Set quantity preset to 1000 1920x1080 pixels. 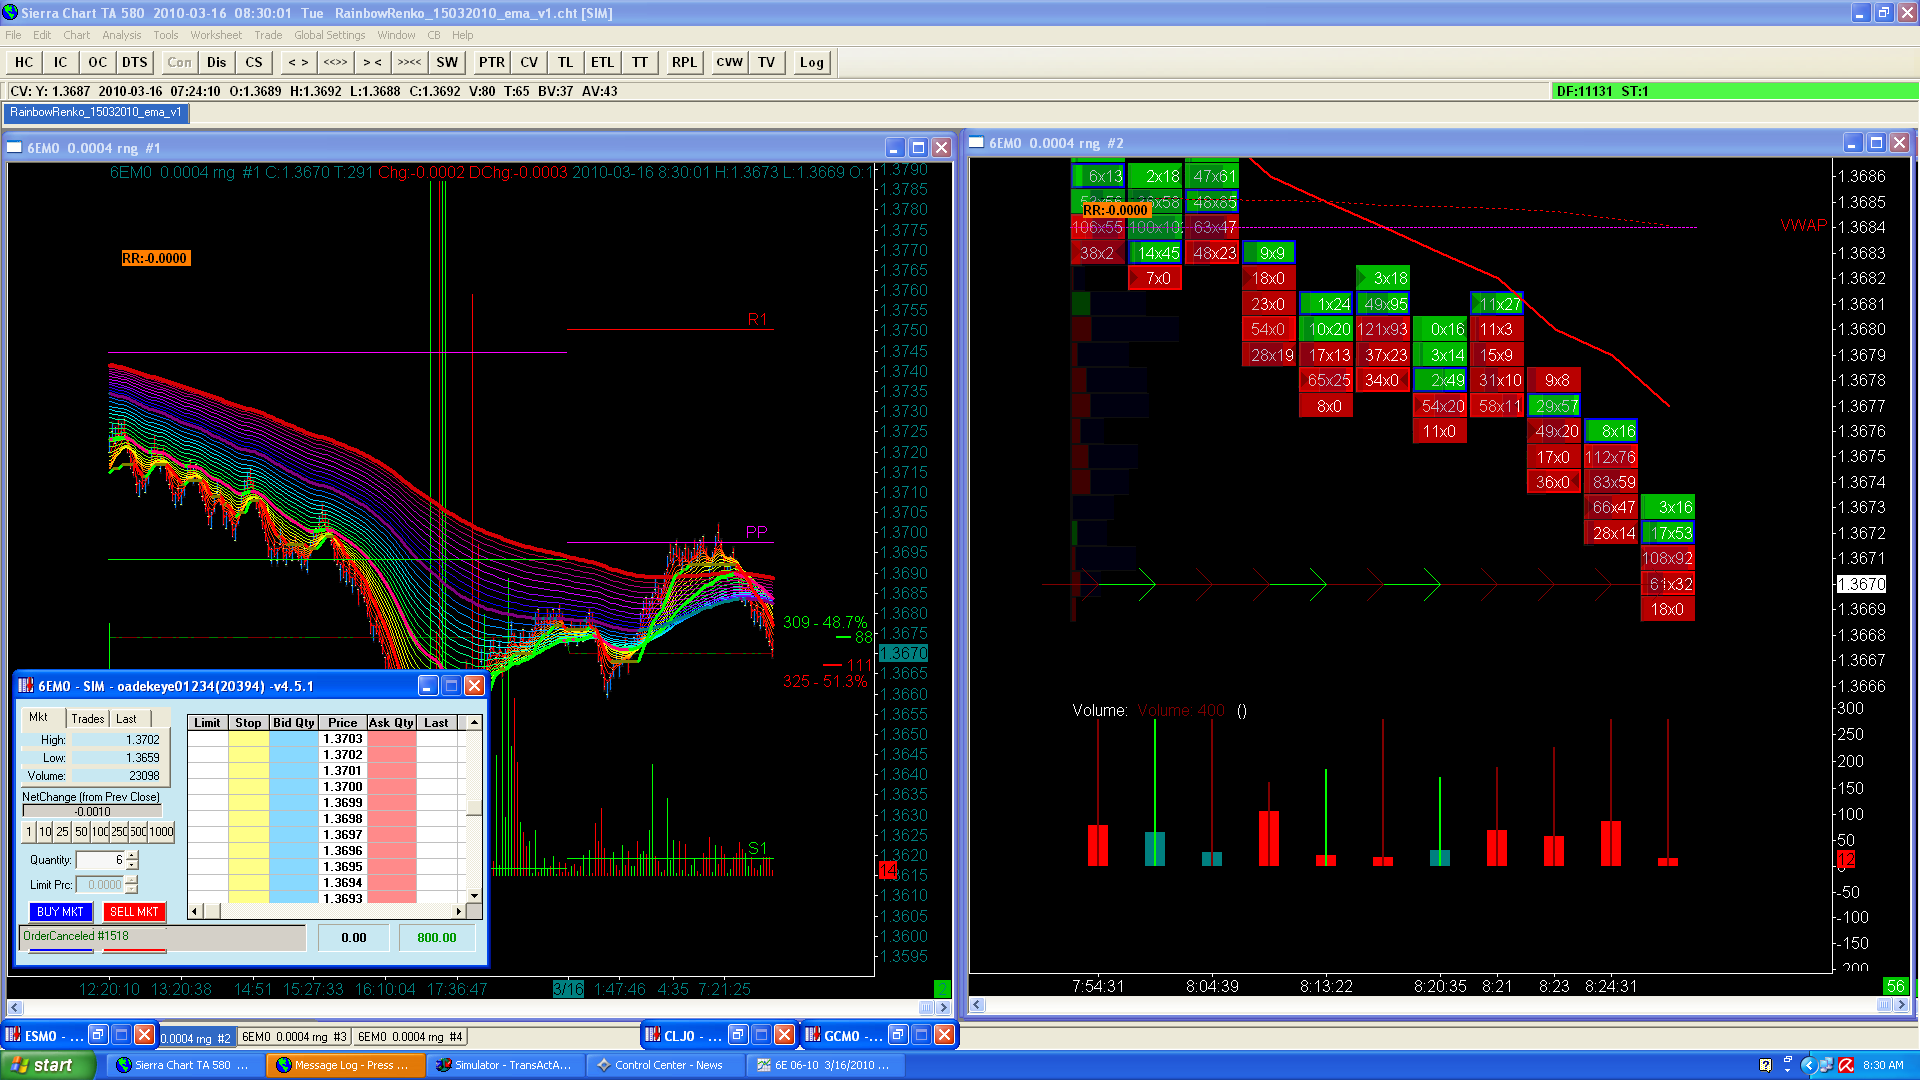click(162, 832)
